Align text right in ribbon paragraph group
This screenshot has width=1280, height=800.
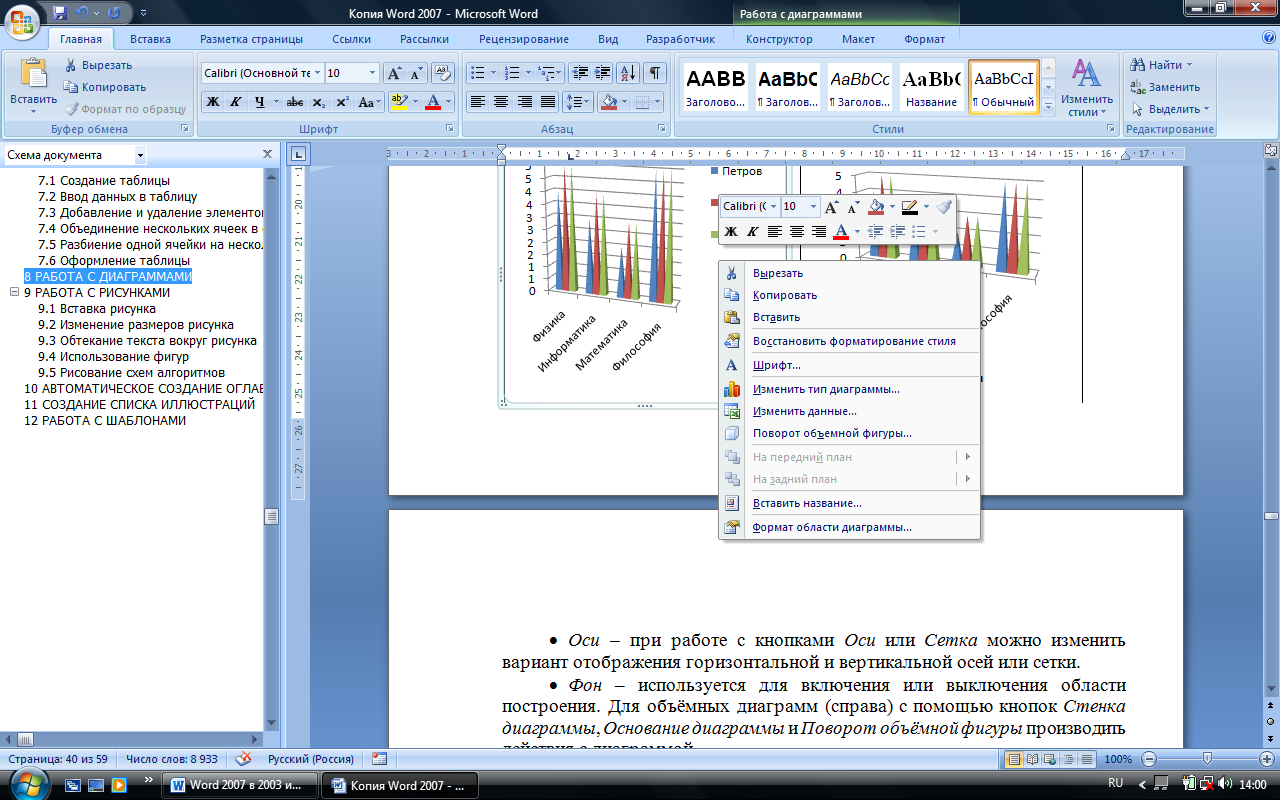coord(524,102)
